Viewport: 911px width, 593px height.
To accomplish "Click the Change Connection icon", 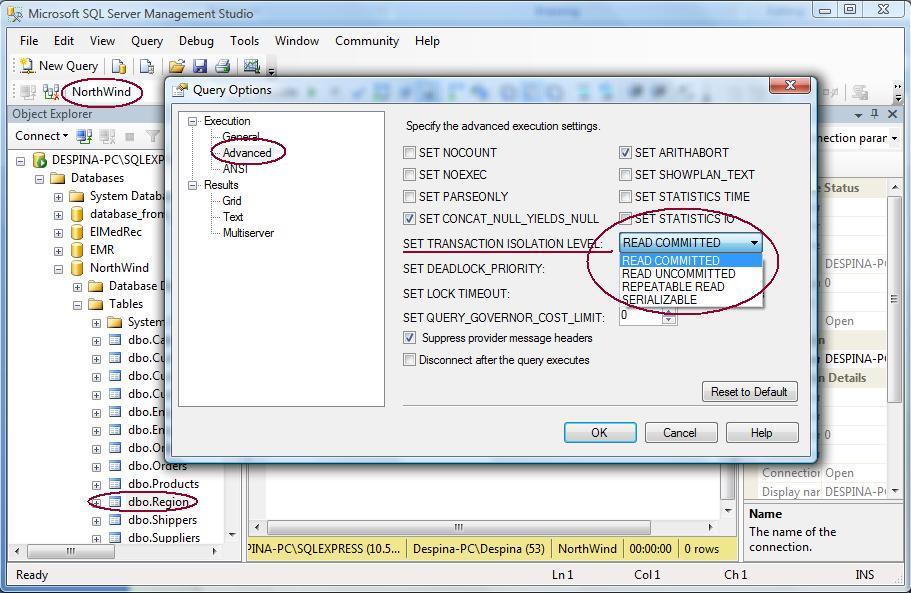I will pyautogui.click(x=51, y=92).
